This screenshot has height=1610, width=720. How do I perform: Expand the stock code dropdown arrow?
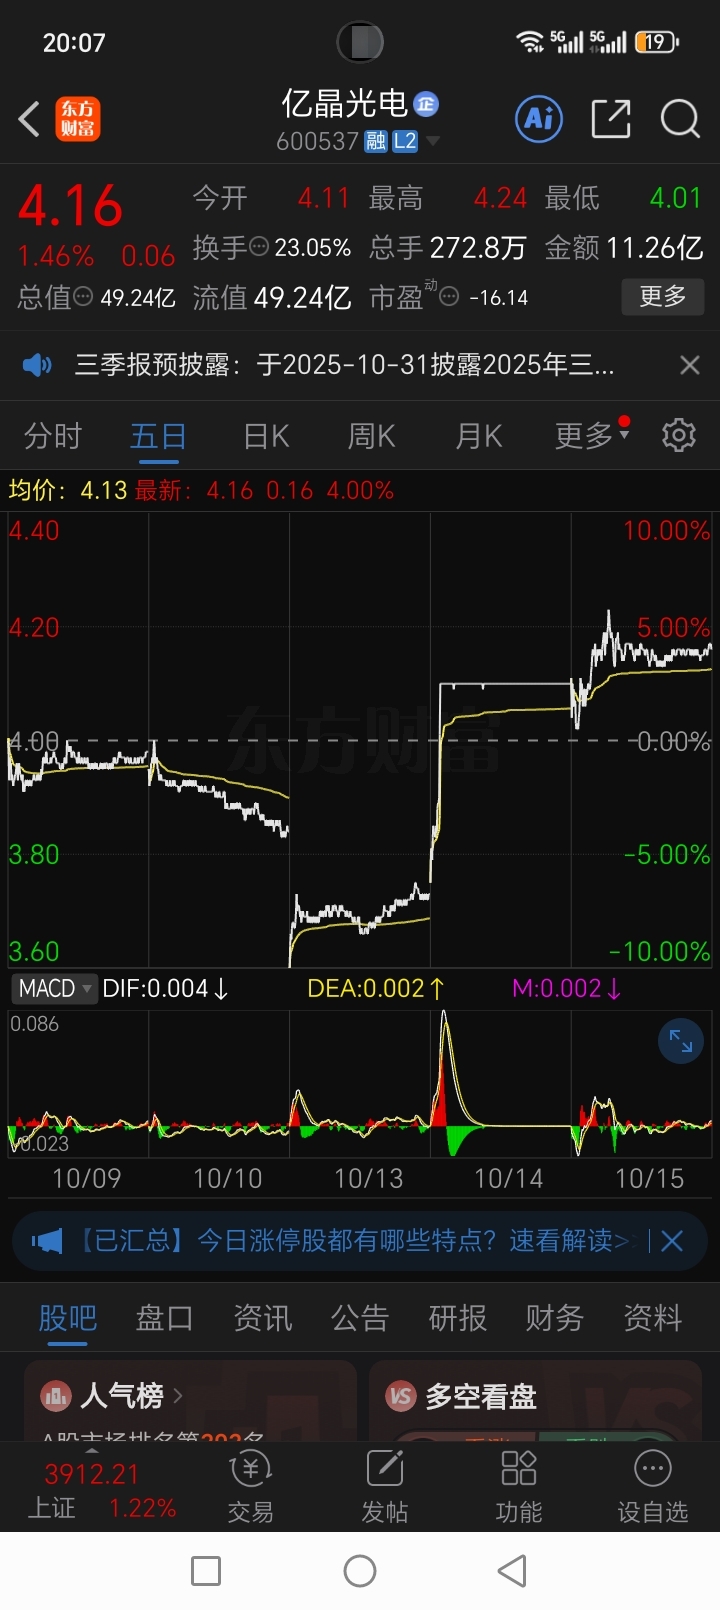coord(433,142)
